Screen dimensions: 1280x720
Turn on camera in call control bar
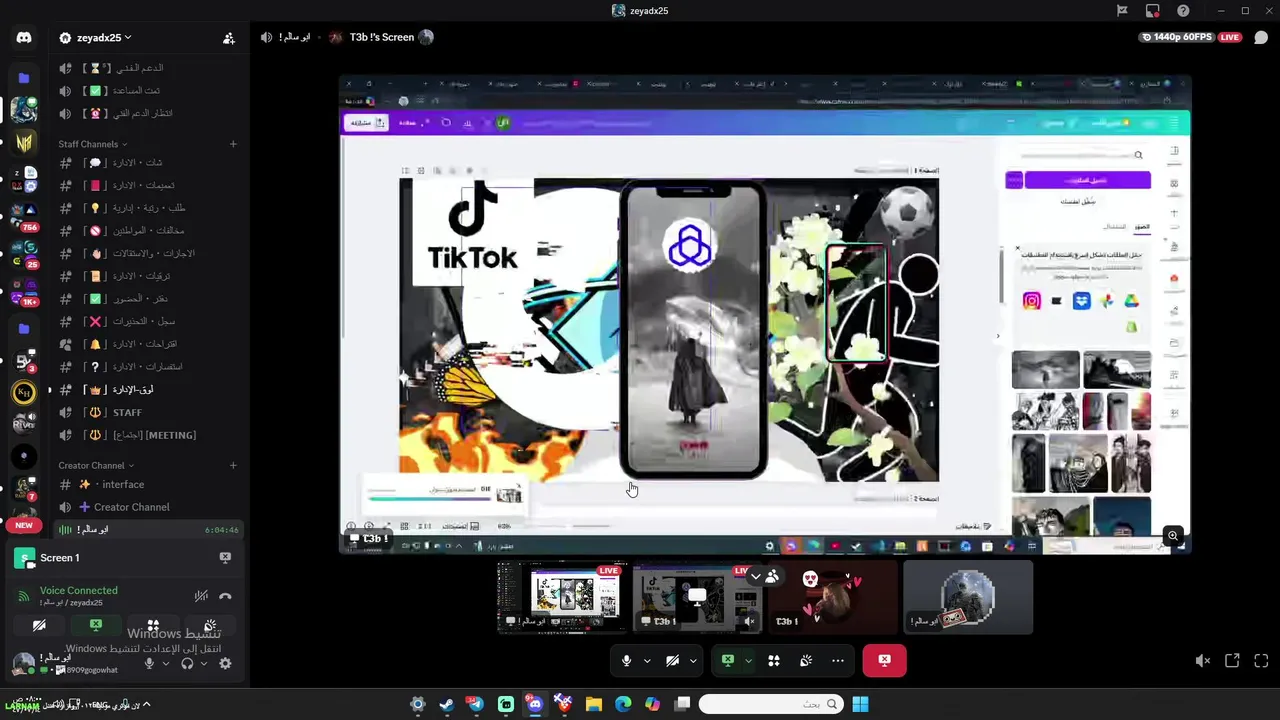(673, 660)
